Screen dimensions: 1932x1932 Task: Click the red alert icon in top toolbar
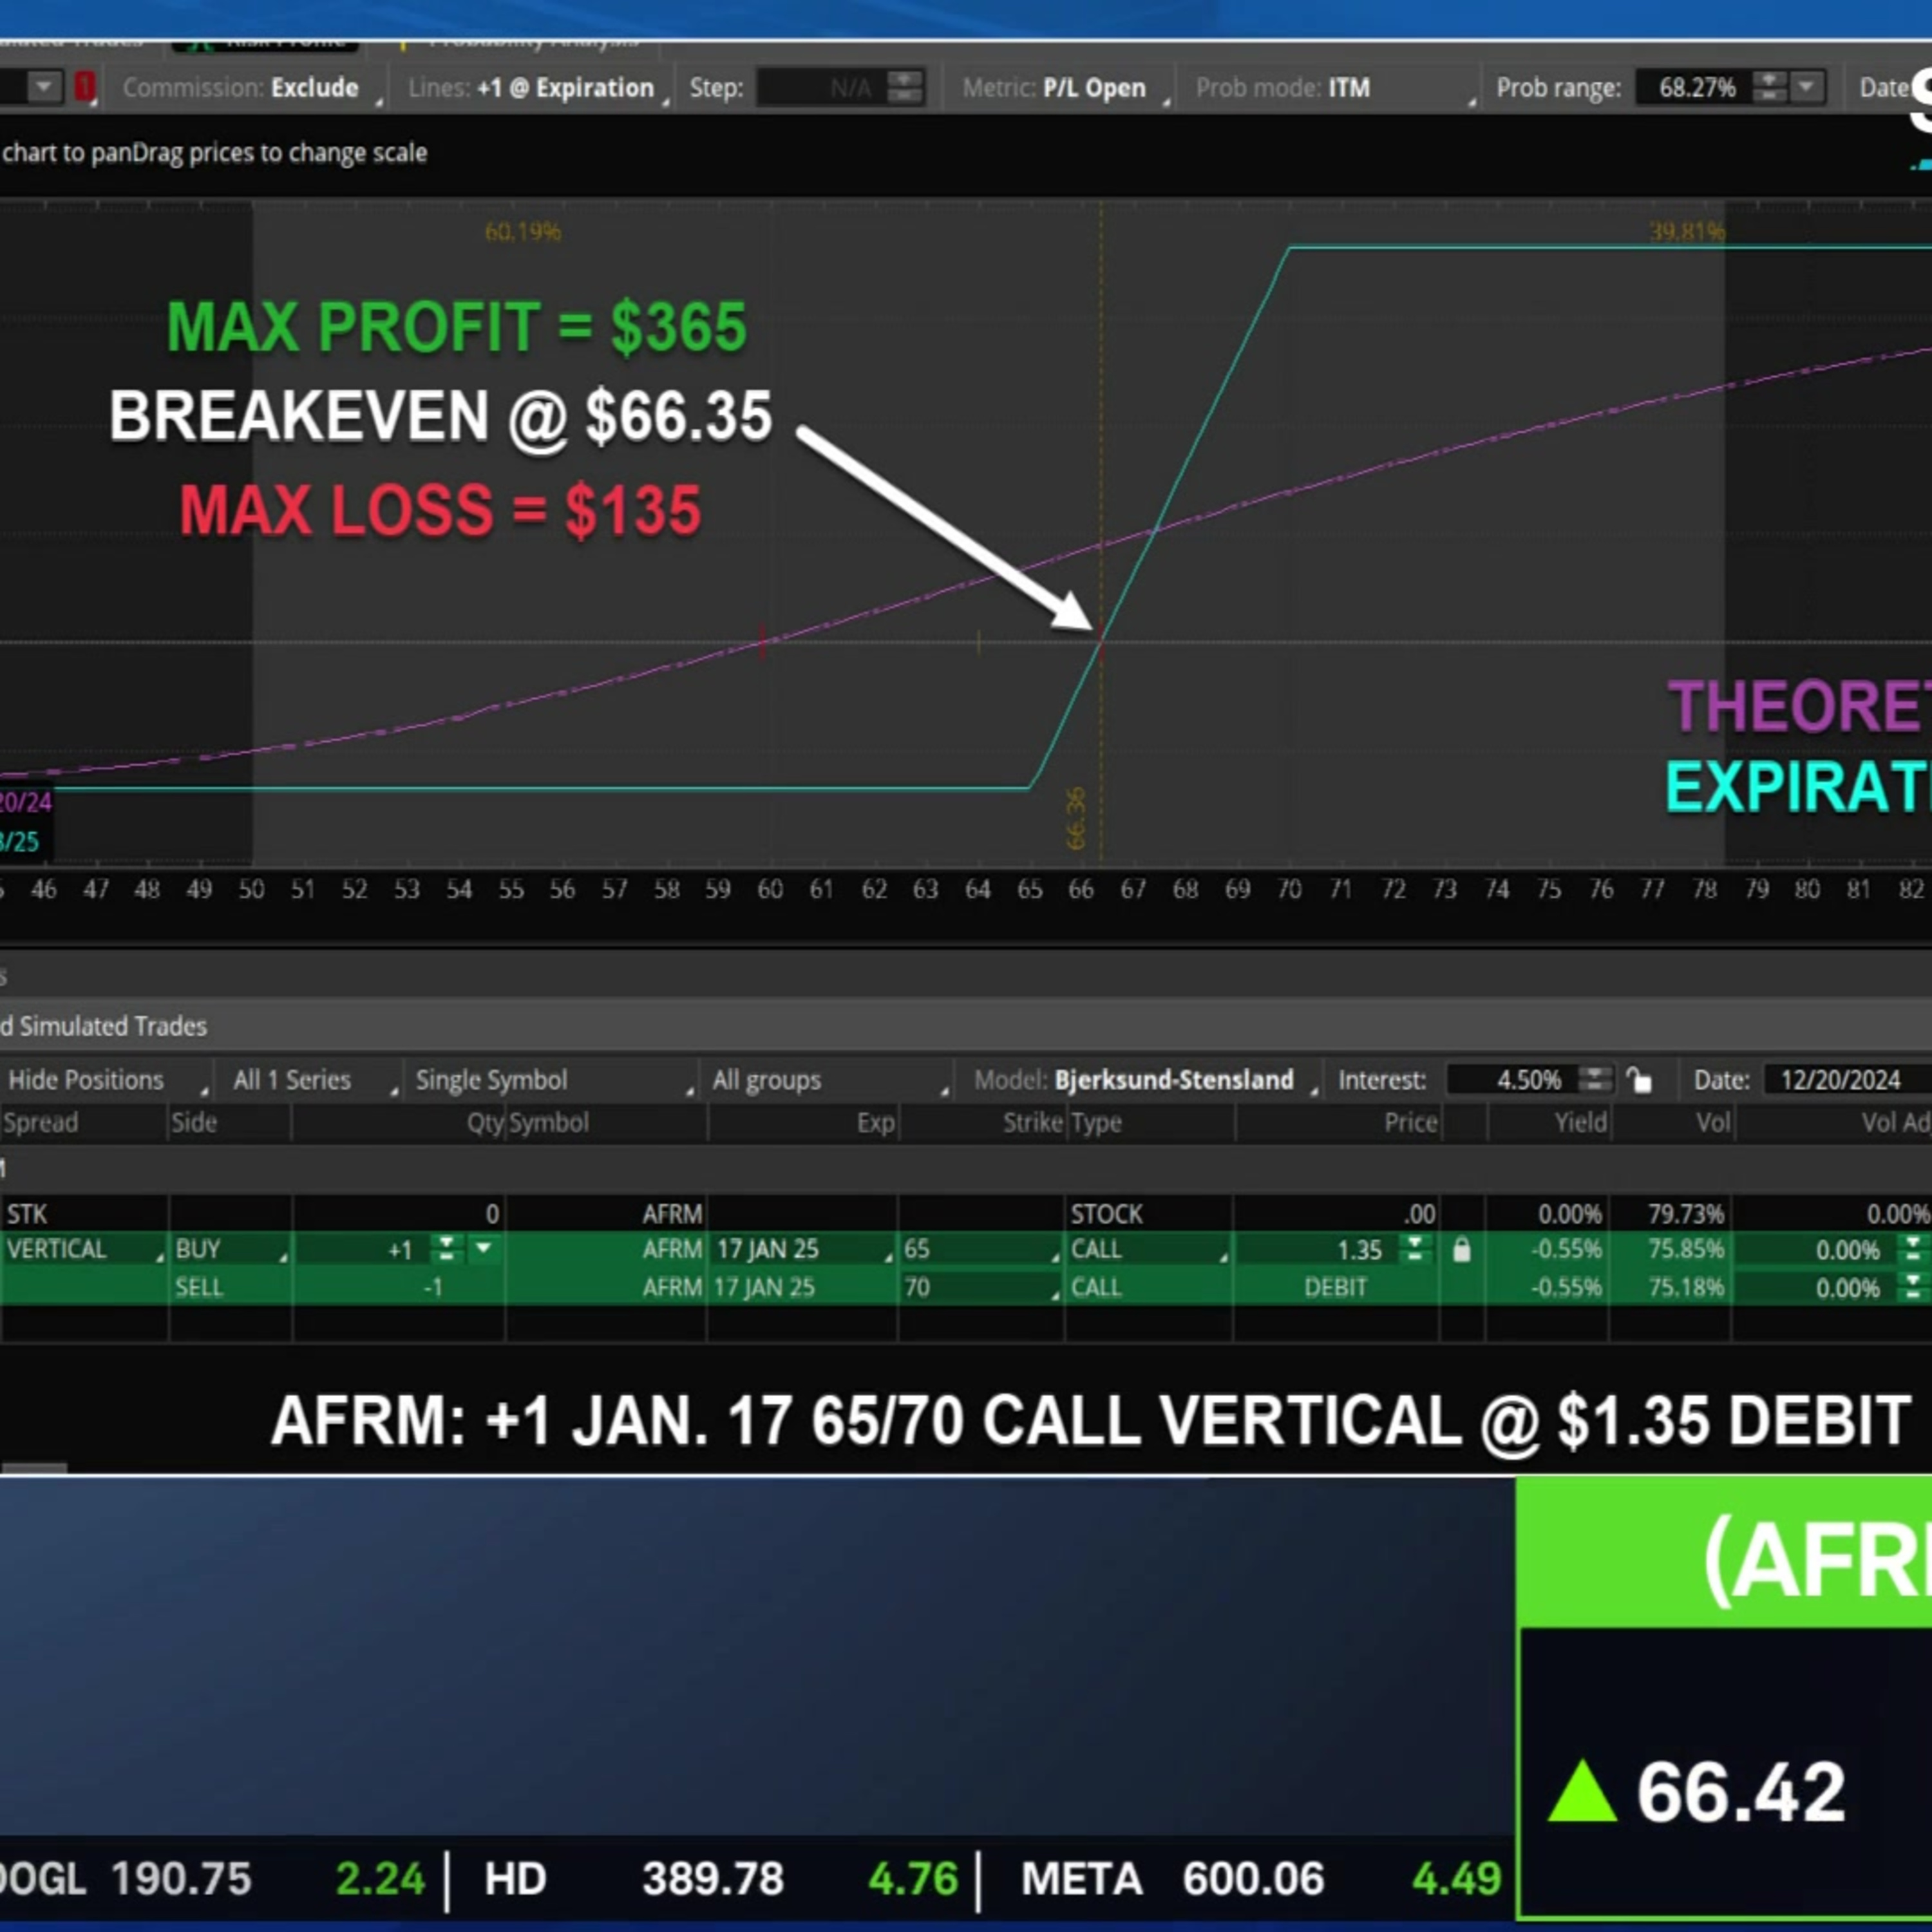pyautogui.click(x=85, y=87)
